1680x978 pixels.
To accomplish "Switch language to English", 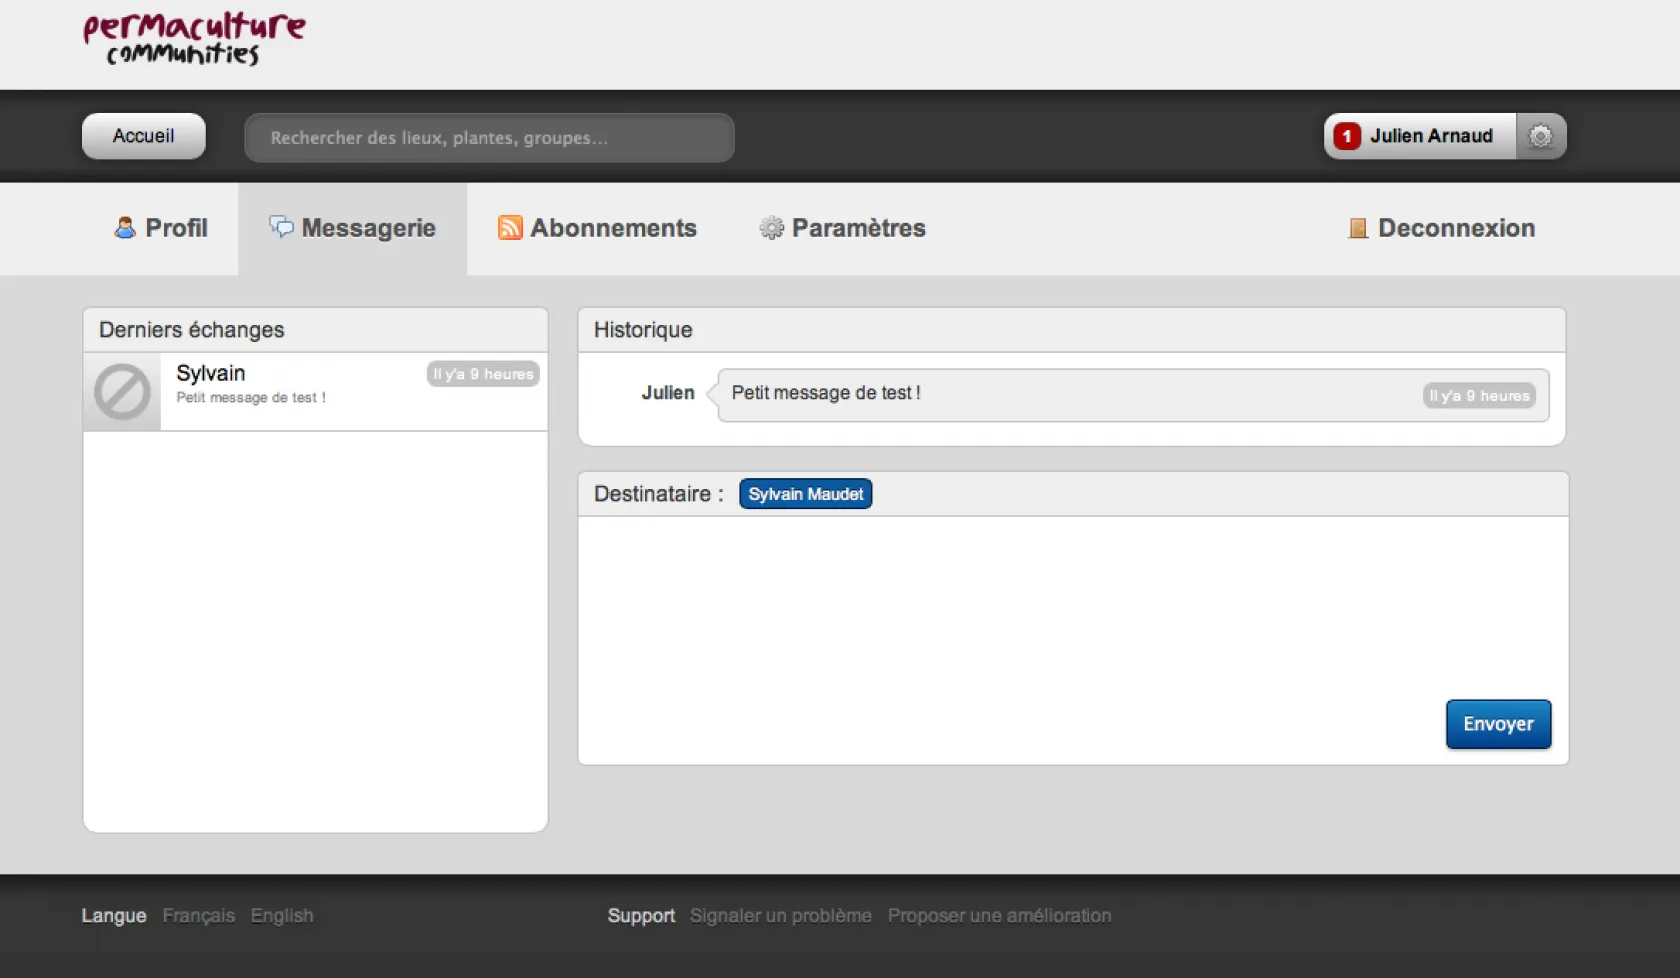I will point(282,916).
